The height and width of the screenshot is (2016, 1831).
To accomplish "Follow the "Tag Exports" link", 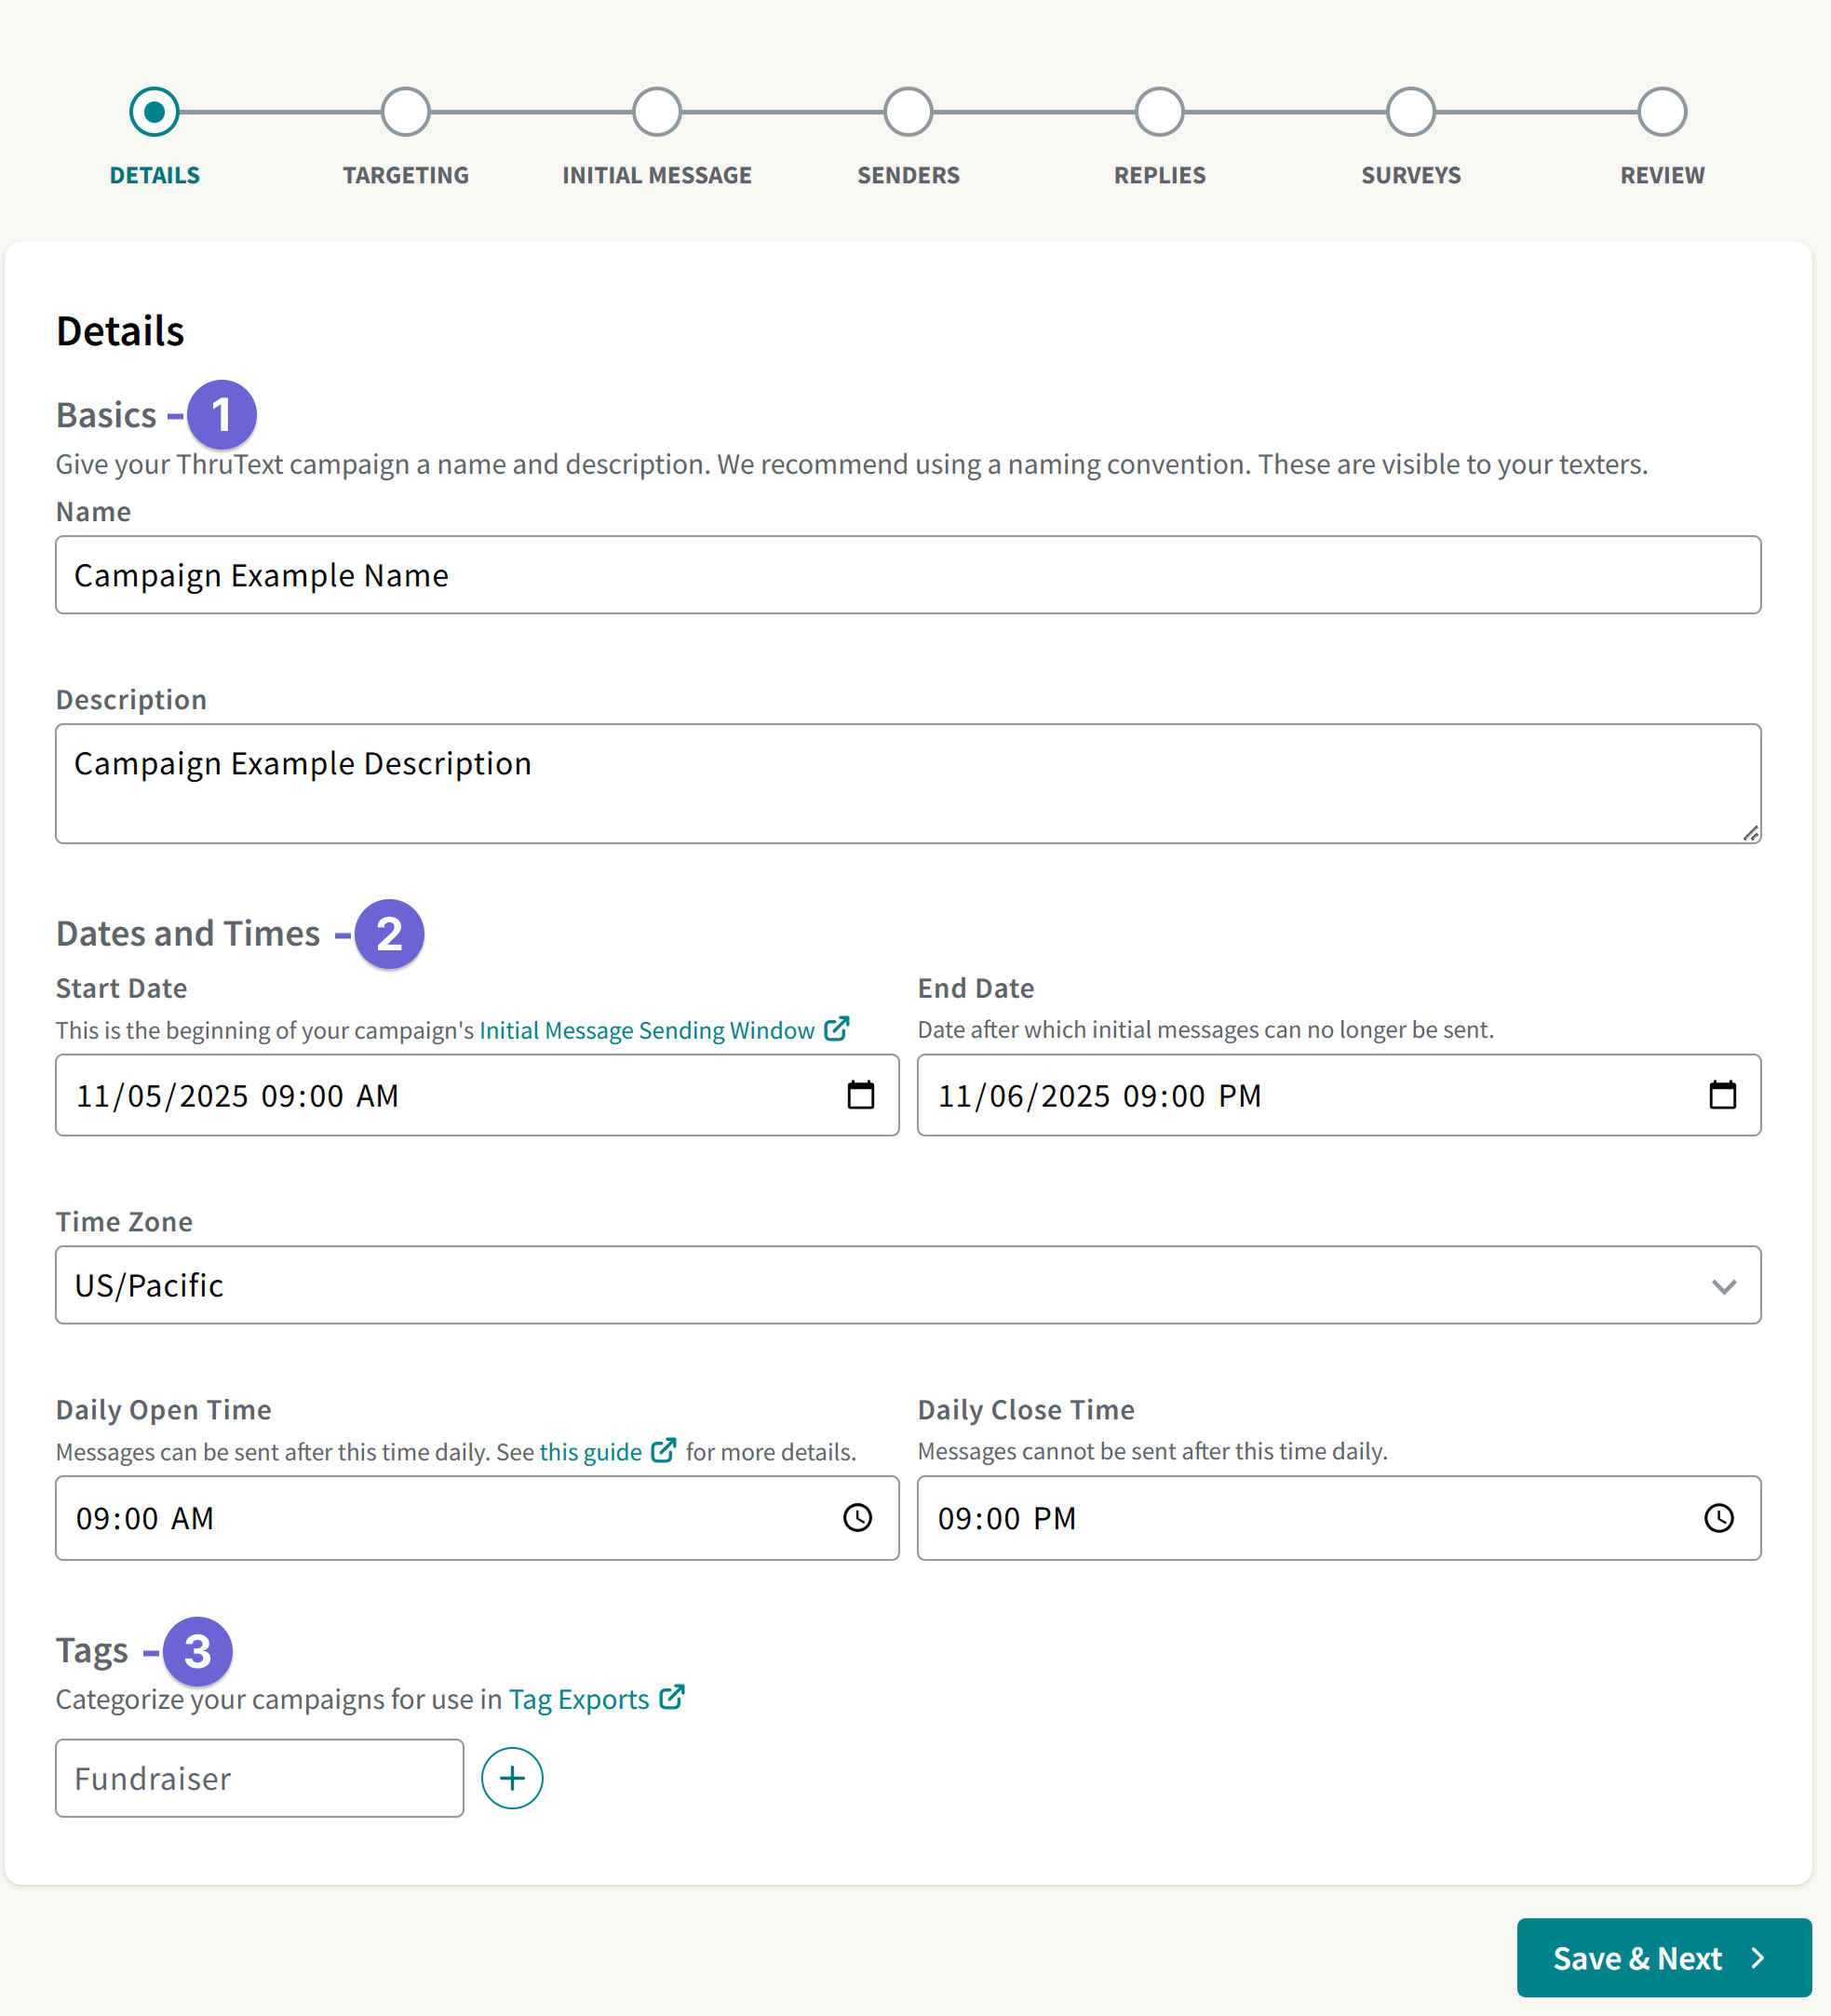I will [578, 1697].
